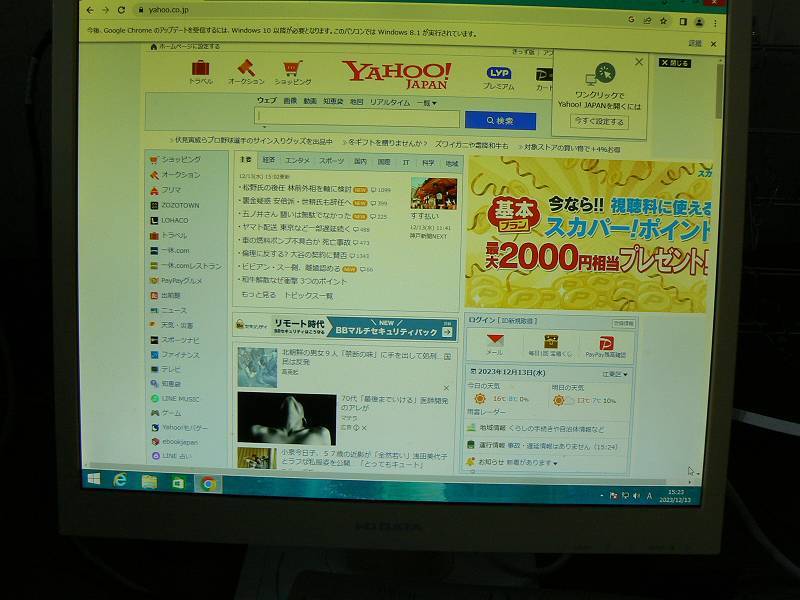Image resolution: width=800 pixels, height=600 pixels.
Task: Open File Explorer from the taskbar
Action: [x=149, y=482]
